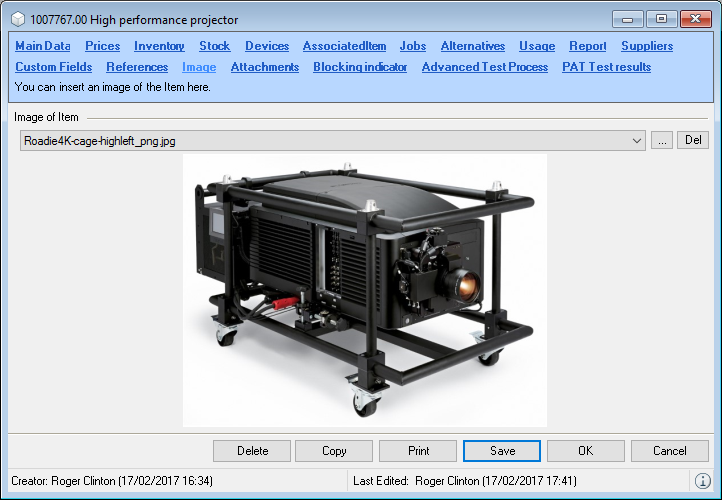Image resolution: width=722 pixels, height=500 pixels.
Task: Click the browse '...' button
Action: [x=661, y=141]
